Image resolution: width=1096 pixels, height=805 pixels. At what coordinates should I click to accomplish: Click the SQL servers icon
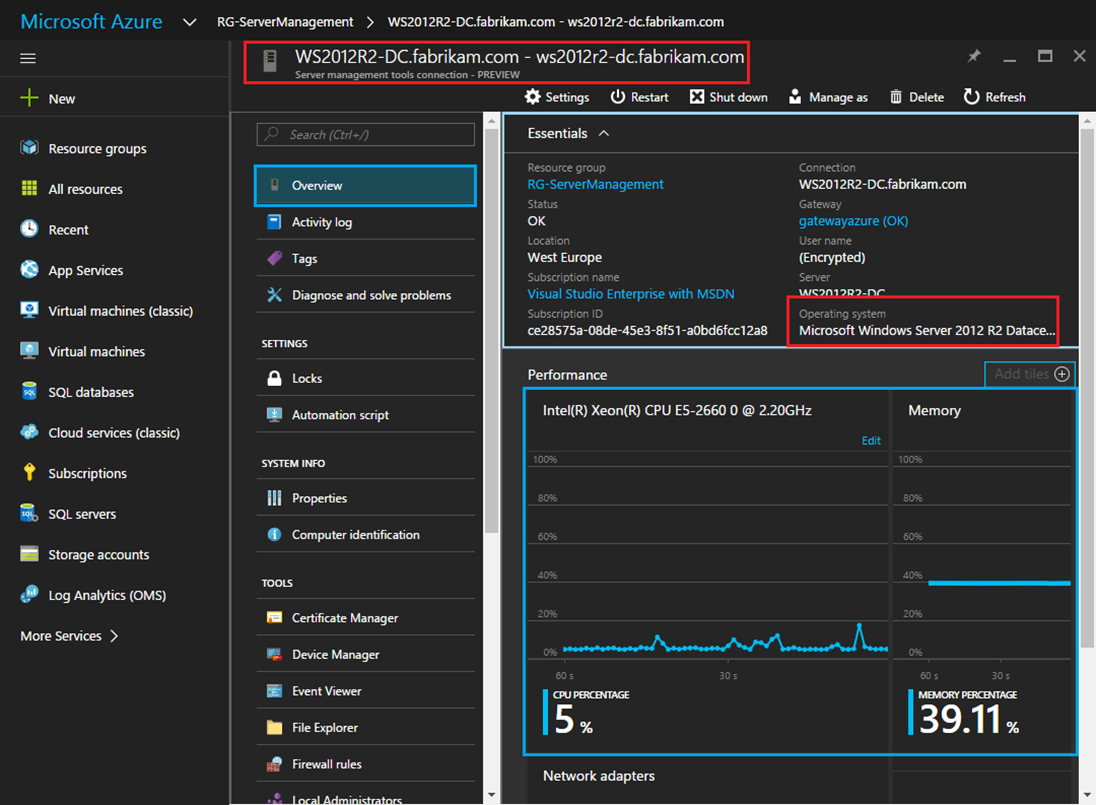coord(29,513)
